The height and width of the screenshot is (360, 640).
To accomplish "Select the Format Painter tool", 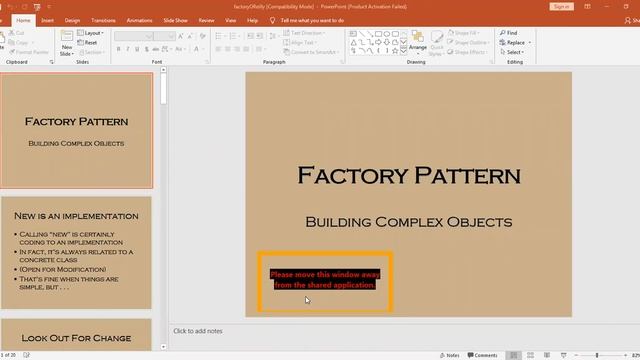I will [29, 52].
